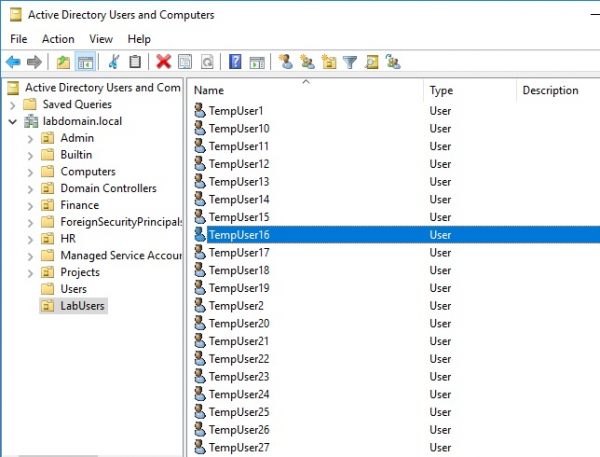The width and height of the screenshot is (600, 457).
Task: Click the TempUser20 user icon
Action: tap(200, 323)
